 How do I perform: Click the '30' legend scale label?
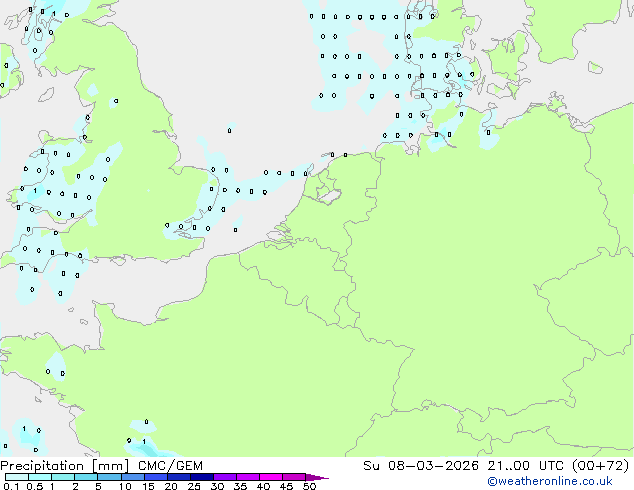coord(217,486)
